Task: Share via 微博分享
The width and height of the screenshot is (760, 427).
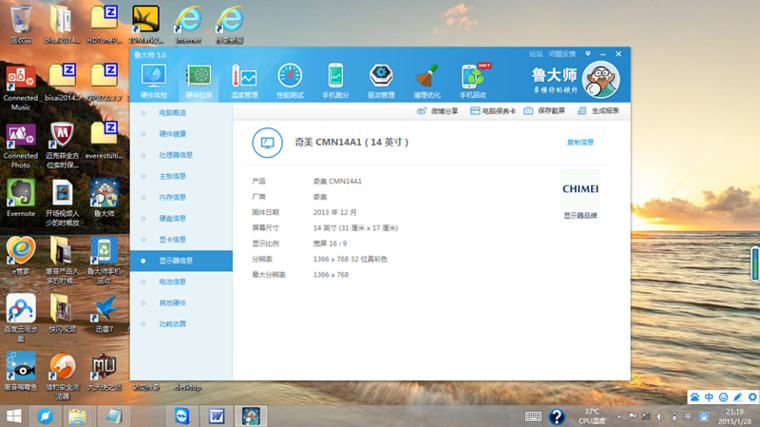Action: tap(437, 111)
